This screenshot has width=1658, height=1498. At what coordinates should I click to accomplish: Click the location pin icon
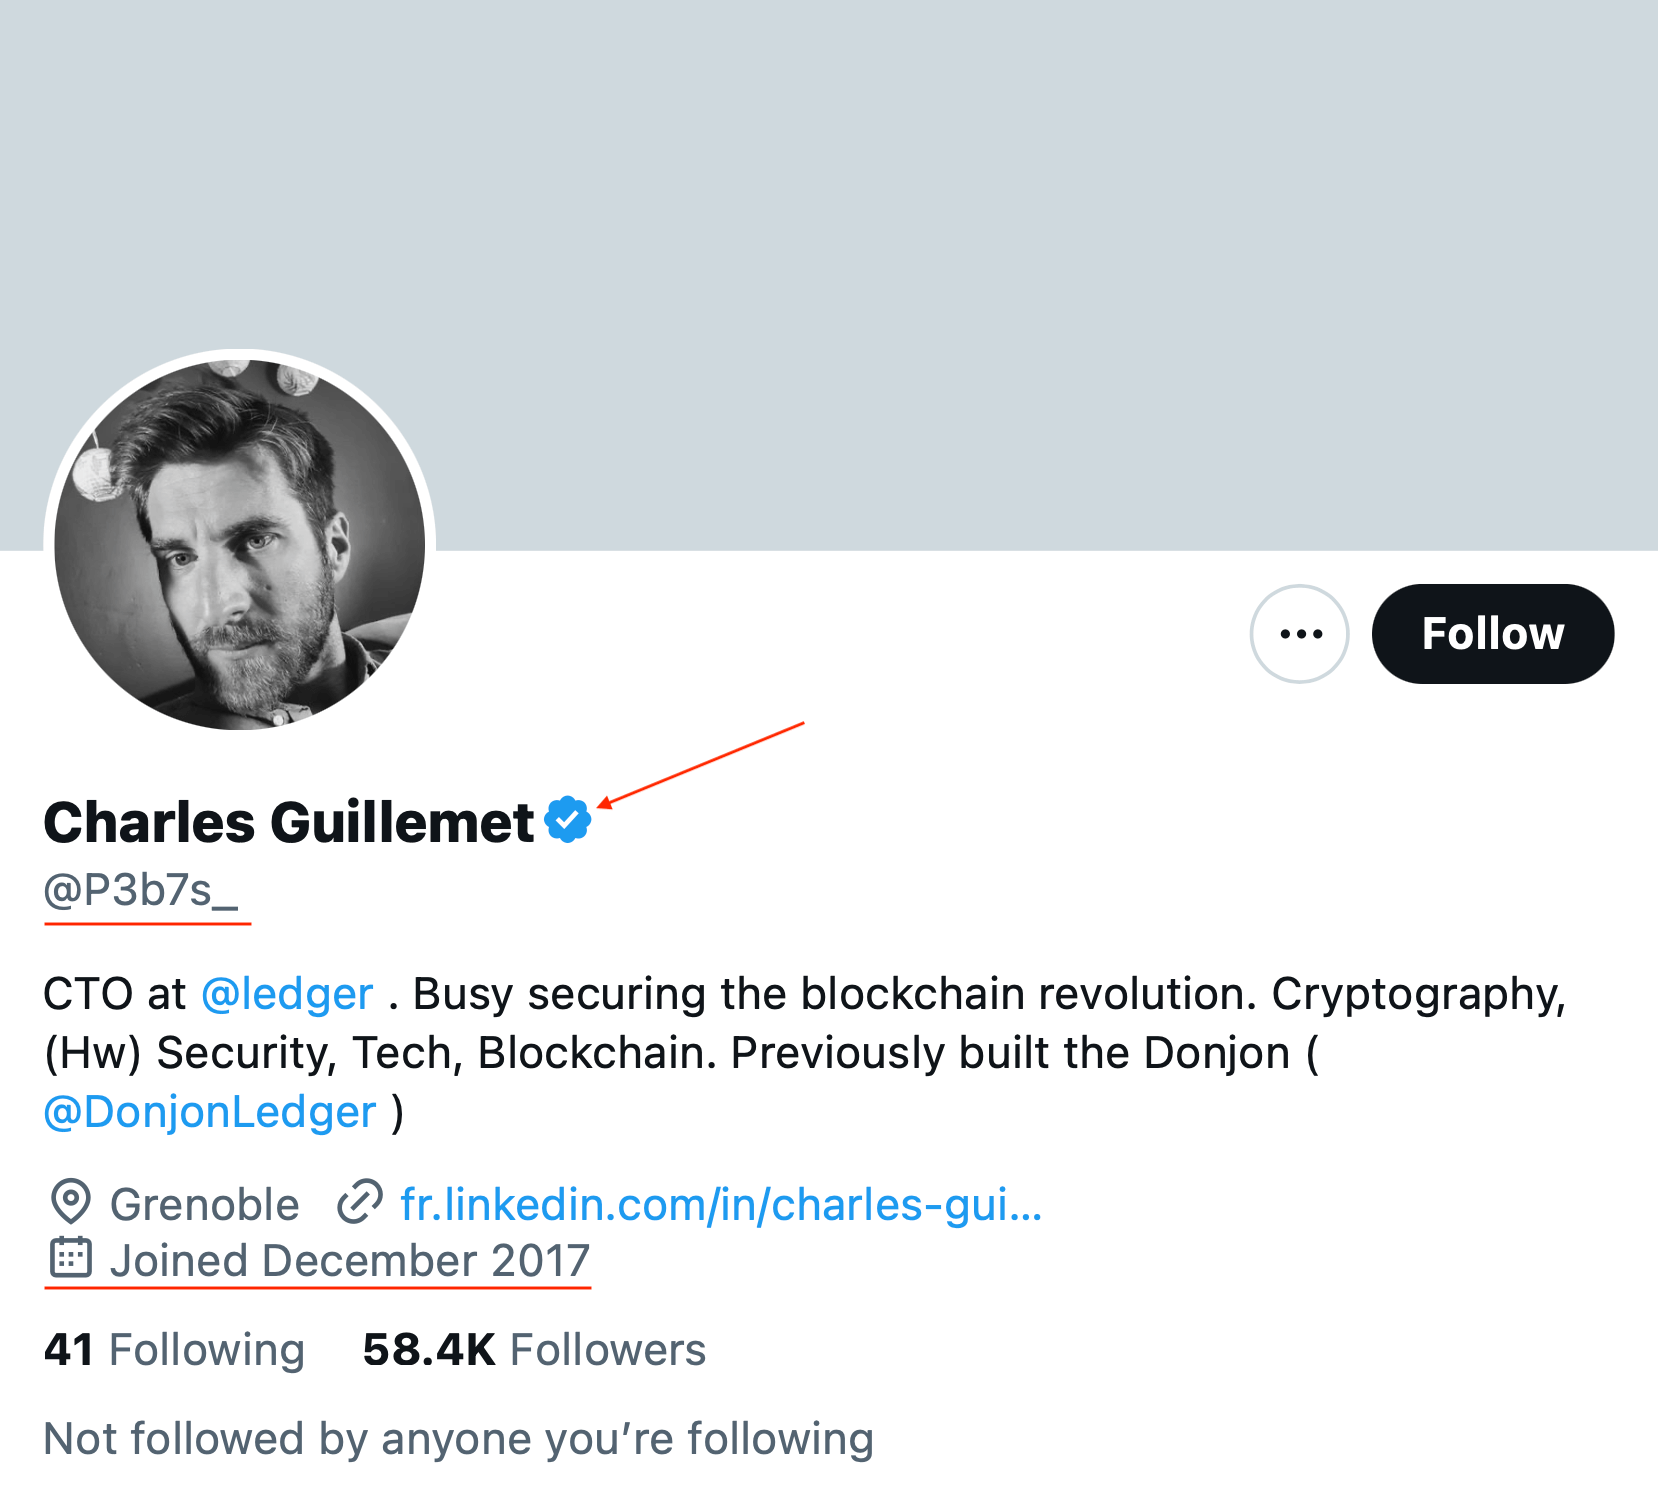[x=71, y=1202]
